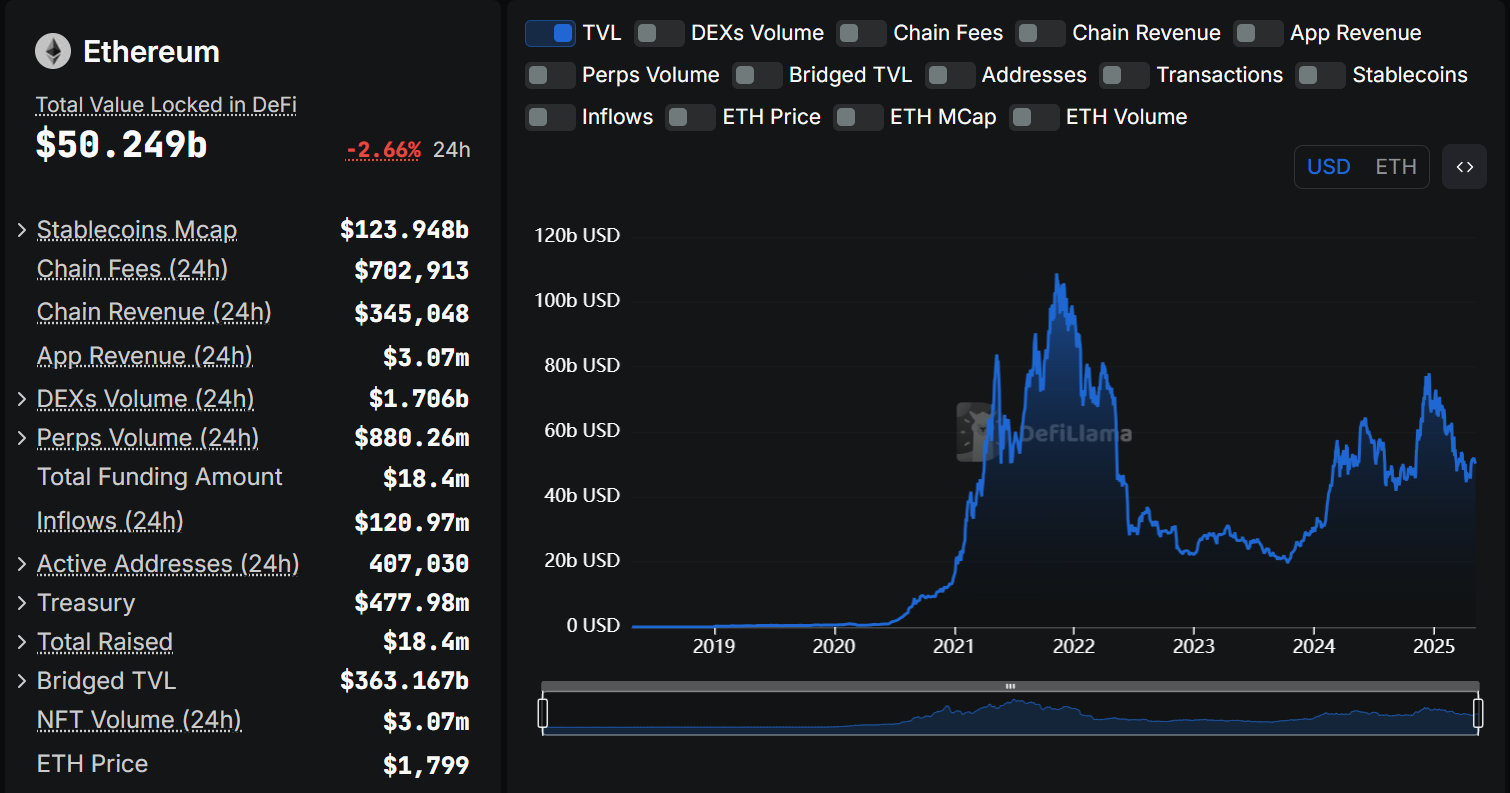Turn on the ETH Price toggle
The image size is (1510, 793).
tap(691, 117)
